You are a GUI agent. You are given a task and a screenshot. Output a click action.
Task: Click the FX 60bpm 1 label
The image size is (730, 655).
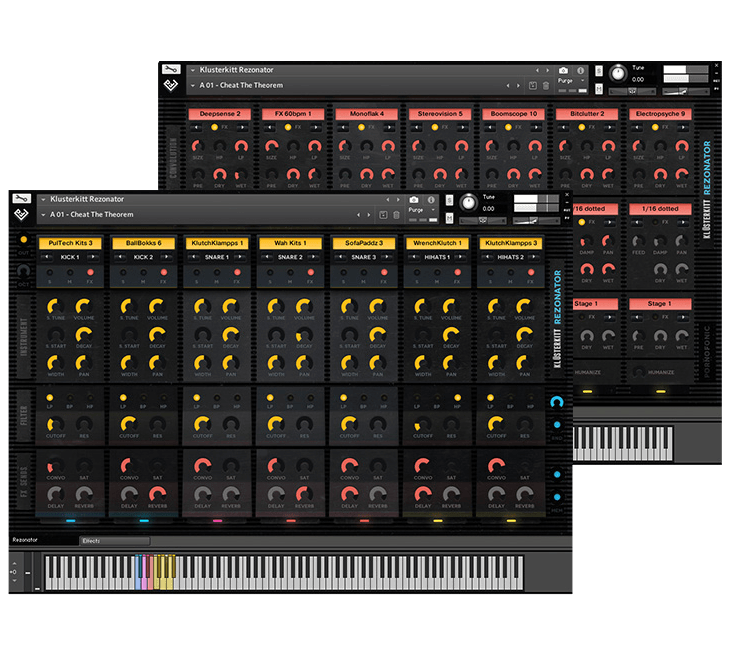293,114
